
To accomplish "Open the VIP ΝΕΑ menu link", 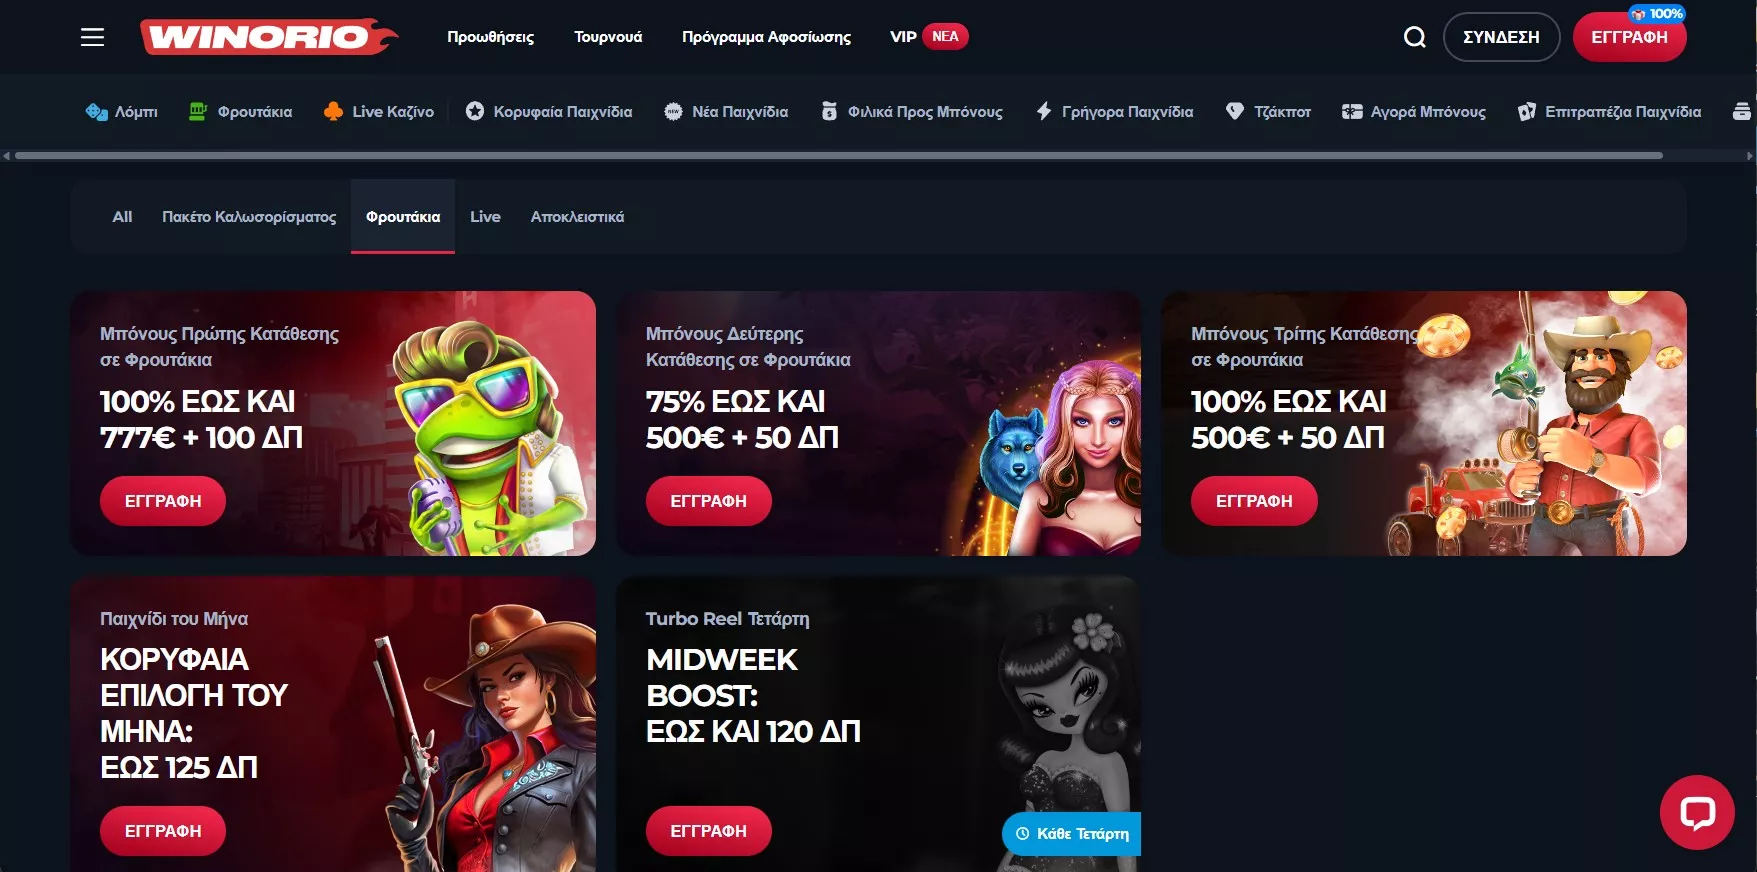I will [x=928, y=37].
